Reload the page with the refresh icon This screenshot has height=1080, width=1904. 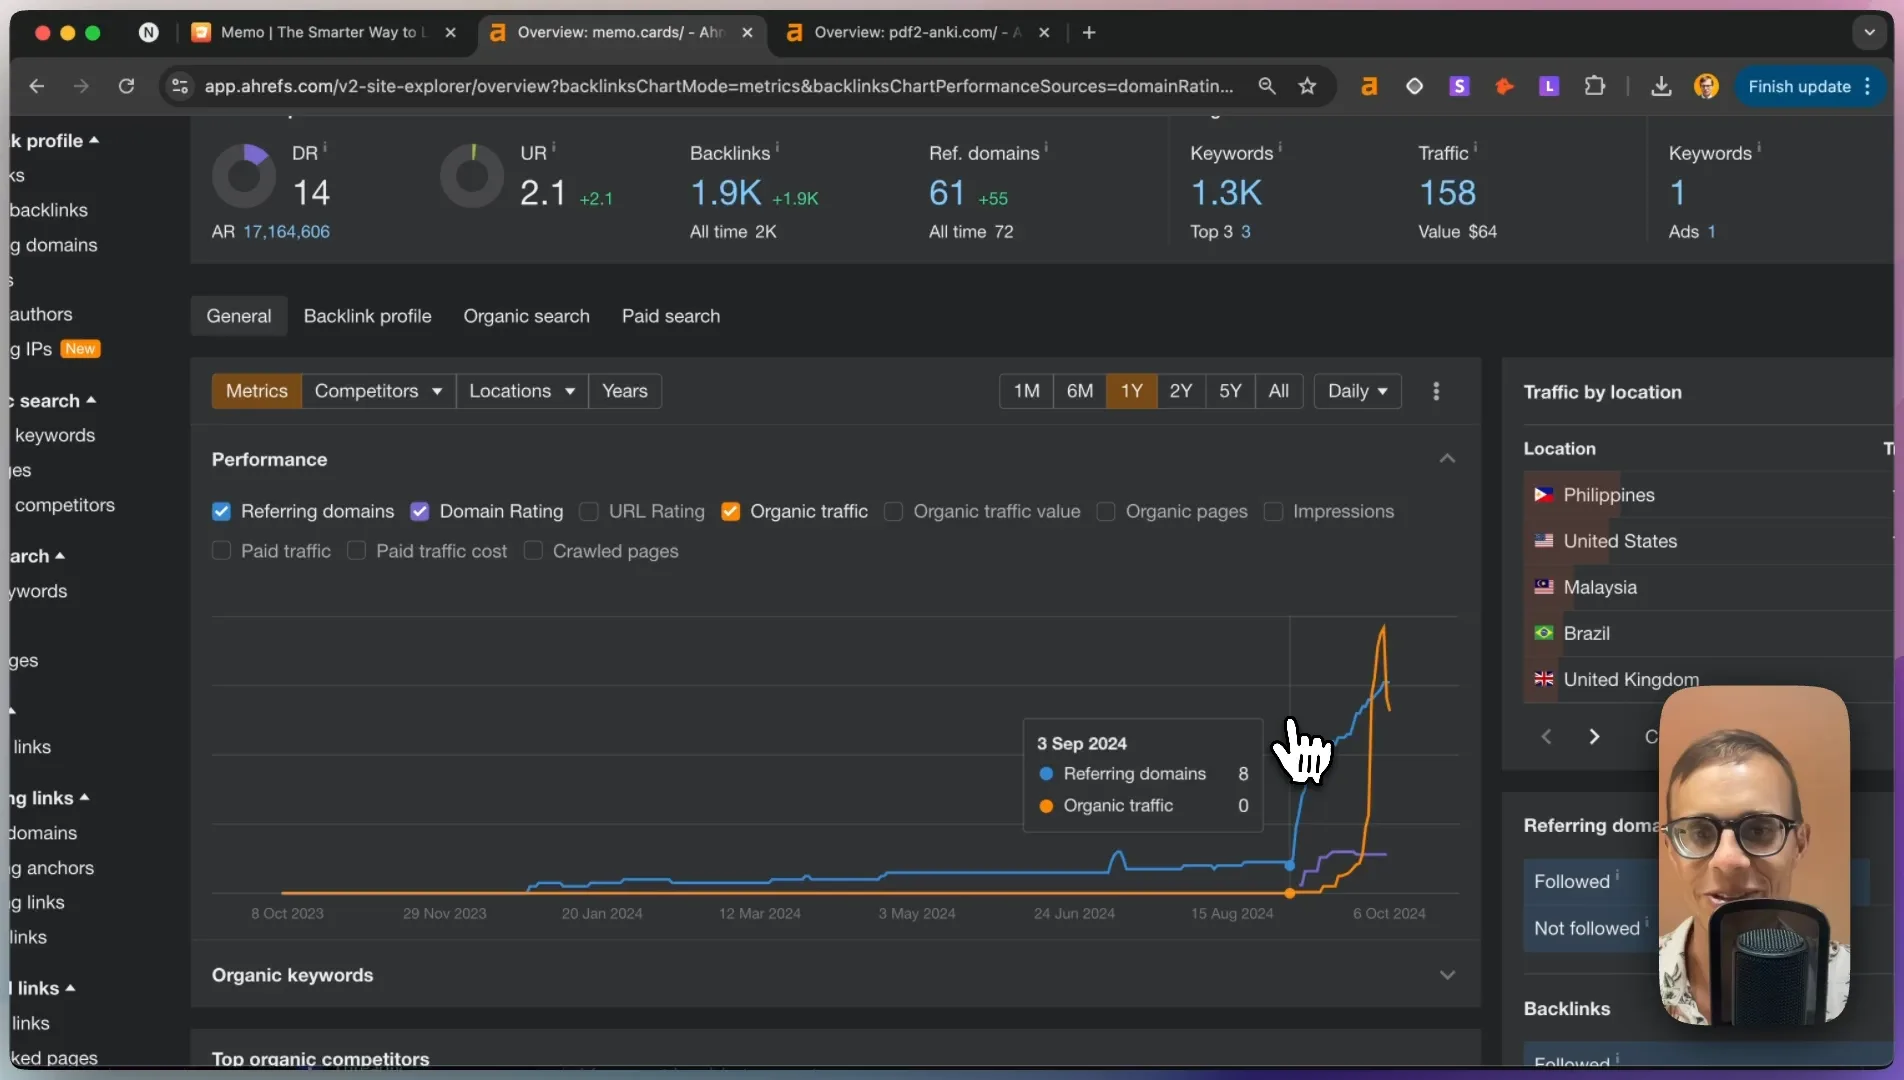pos(126,86)
